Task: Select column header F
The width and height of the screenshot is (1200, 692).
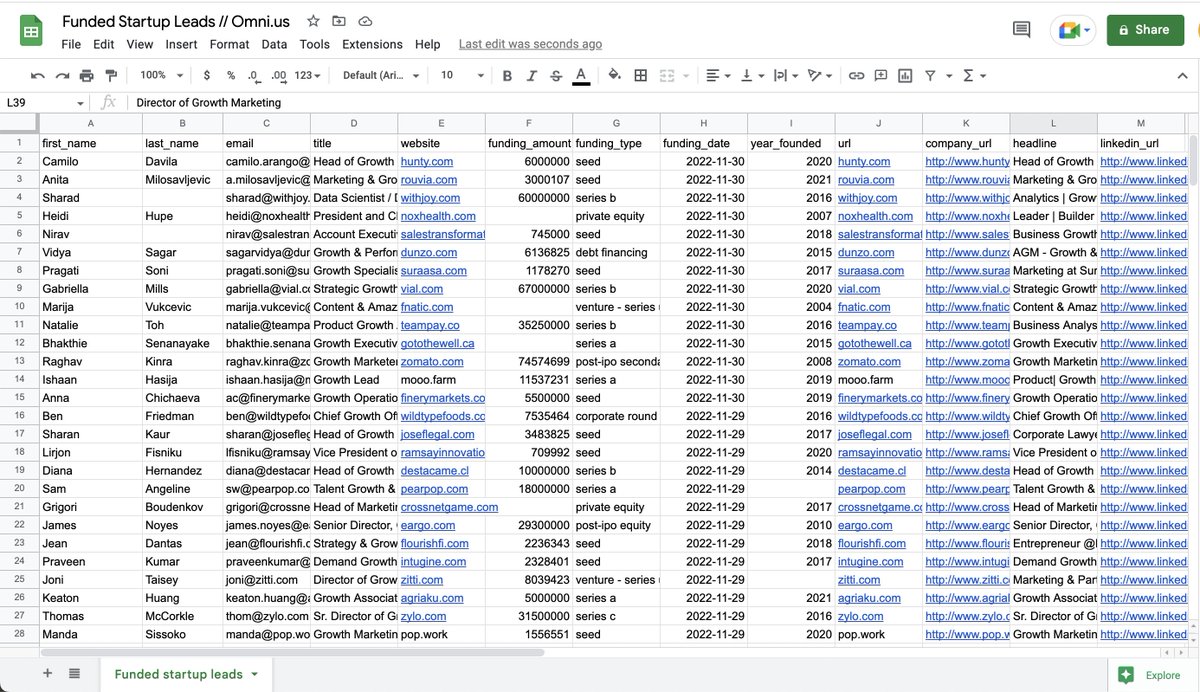Action: pyautogui.click(x=529, y=124)
